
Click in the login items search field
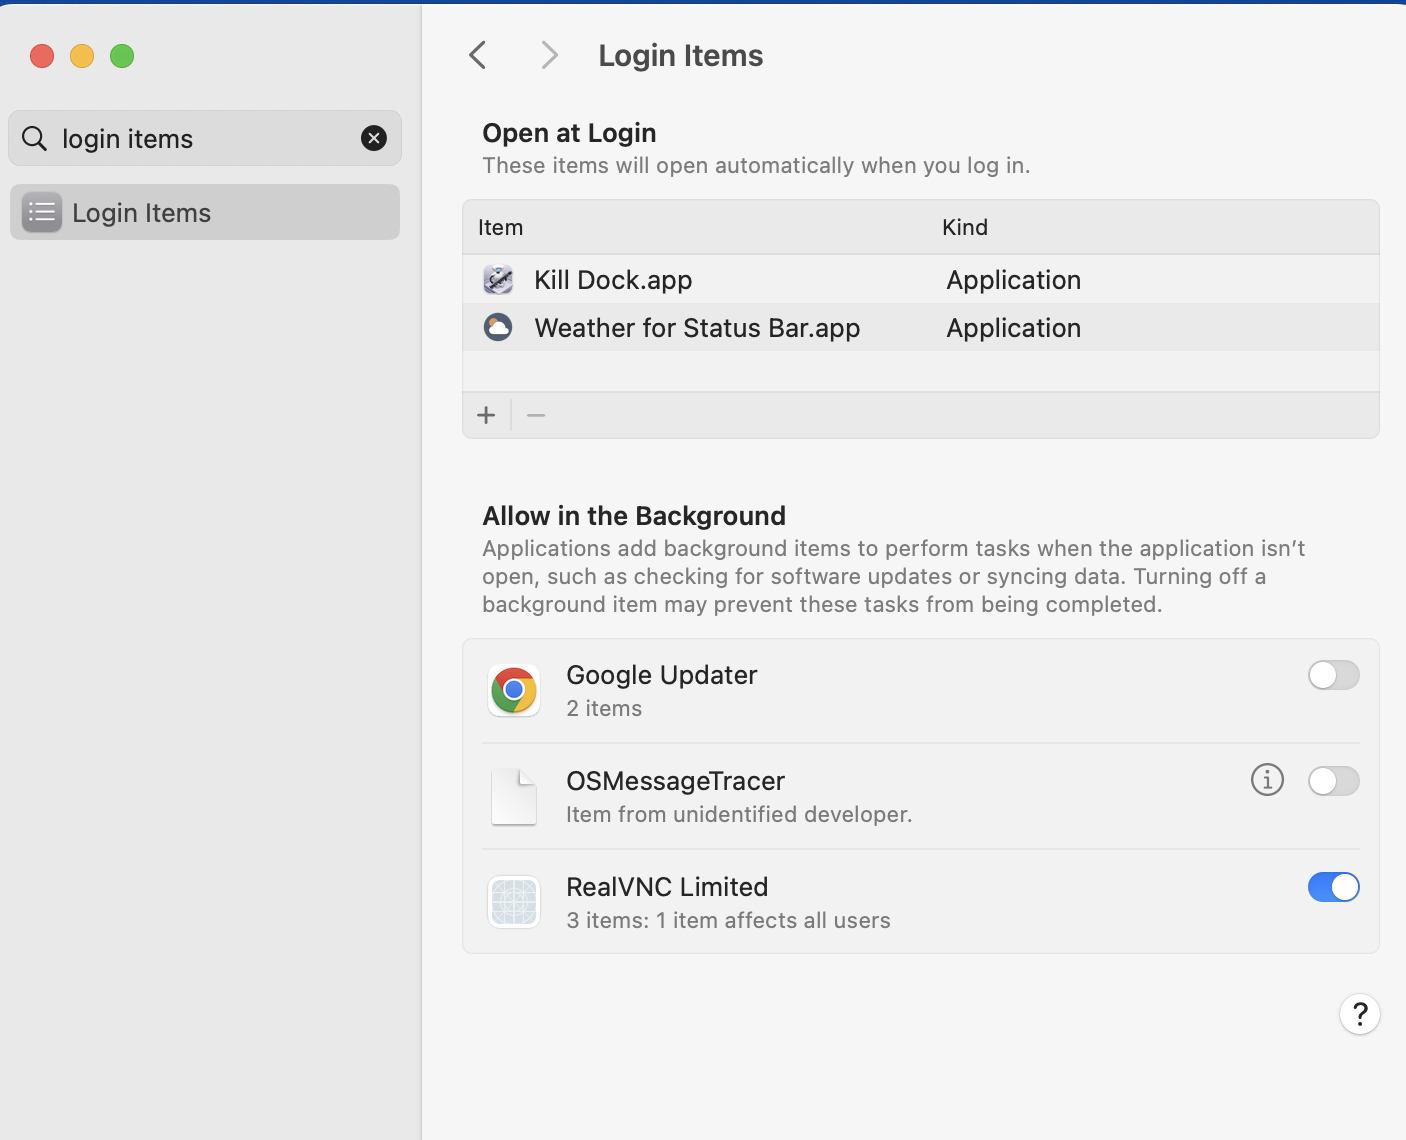click(200, 138)
